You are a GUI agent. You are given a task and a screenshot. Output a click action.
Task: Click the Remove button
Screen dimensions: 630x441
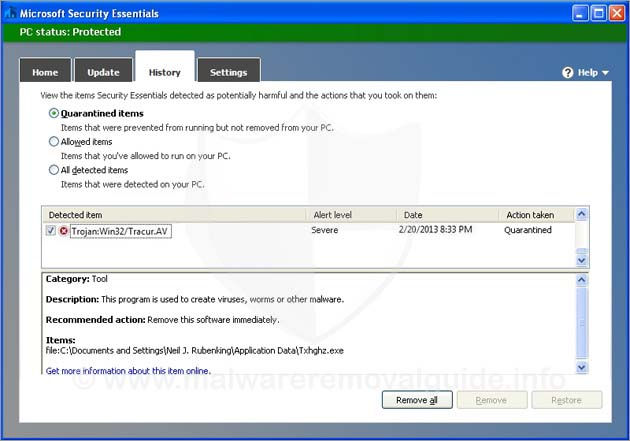[492, 400]
